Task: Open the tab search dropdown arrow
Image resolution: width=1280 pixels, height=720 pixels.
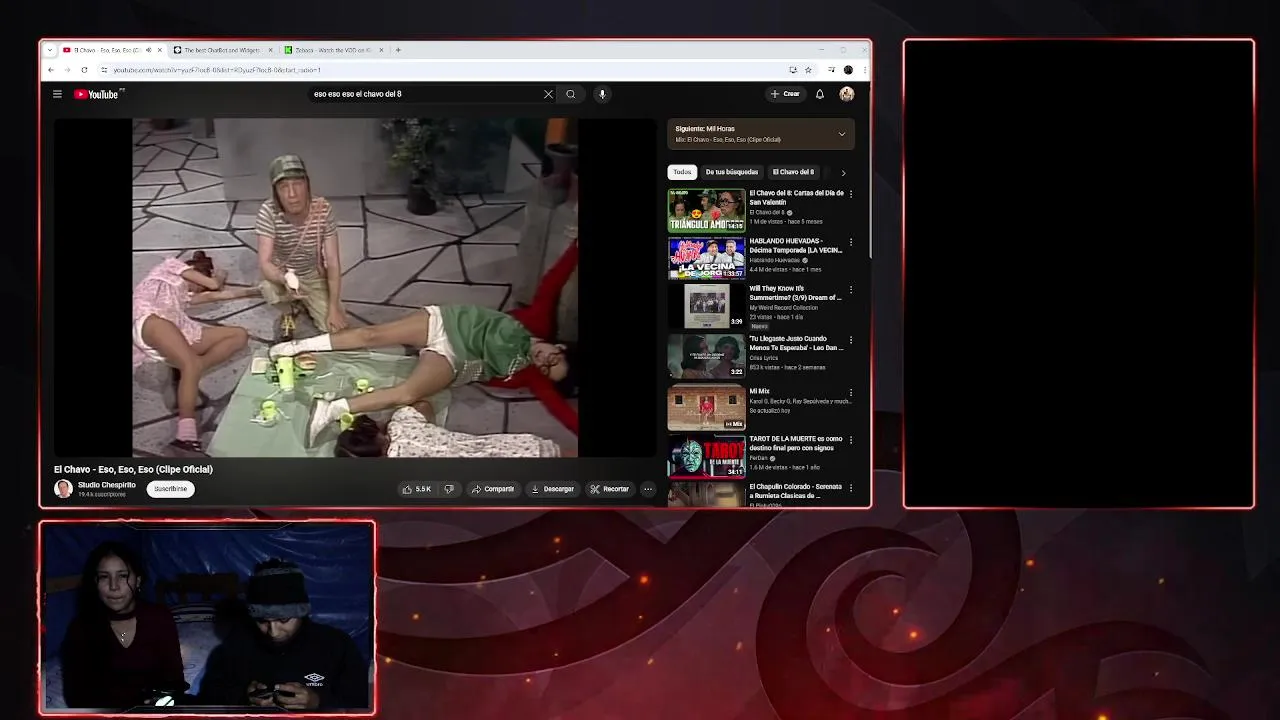Action: [50, 50]
